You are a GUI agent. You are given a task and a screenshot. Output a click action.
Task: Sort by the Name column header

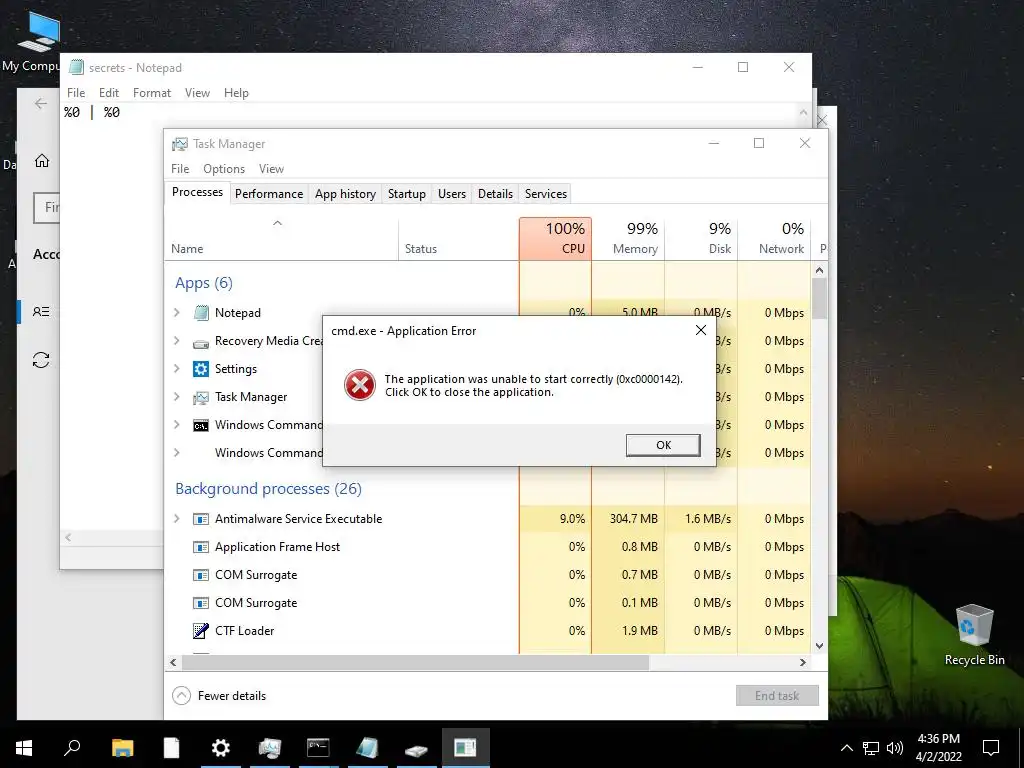coord(281,239)
